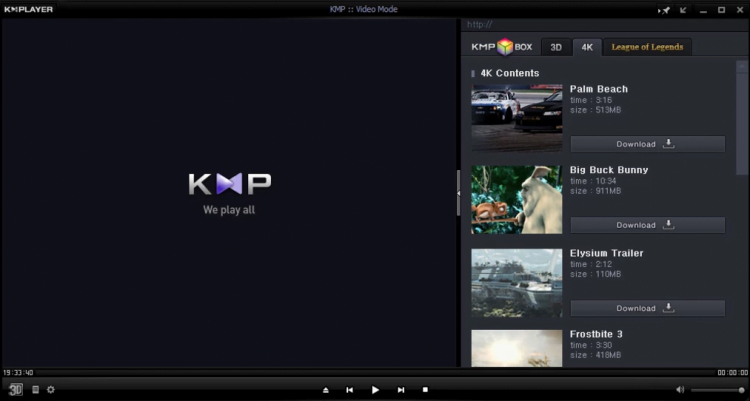This screenshot has height=401, width=750.
Task: Skip to the previous track
Action: (350, 390)
